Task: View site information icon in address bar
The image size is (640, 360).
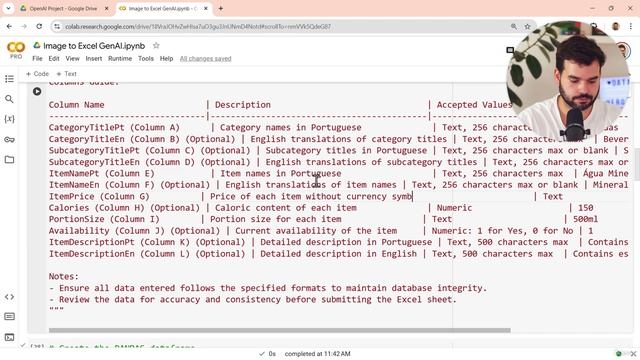Action: pyautogui.click(x=57, y=27)
